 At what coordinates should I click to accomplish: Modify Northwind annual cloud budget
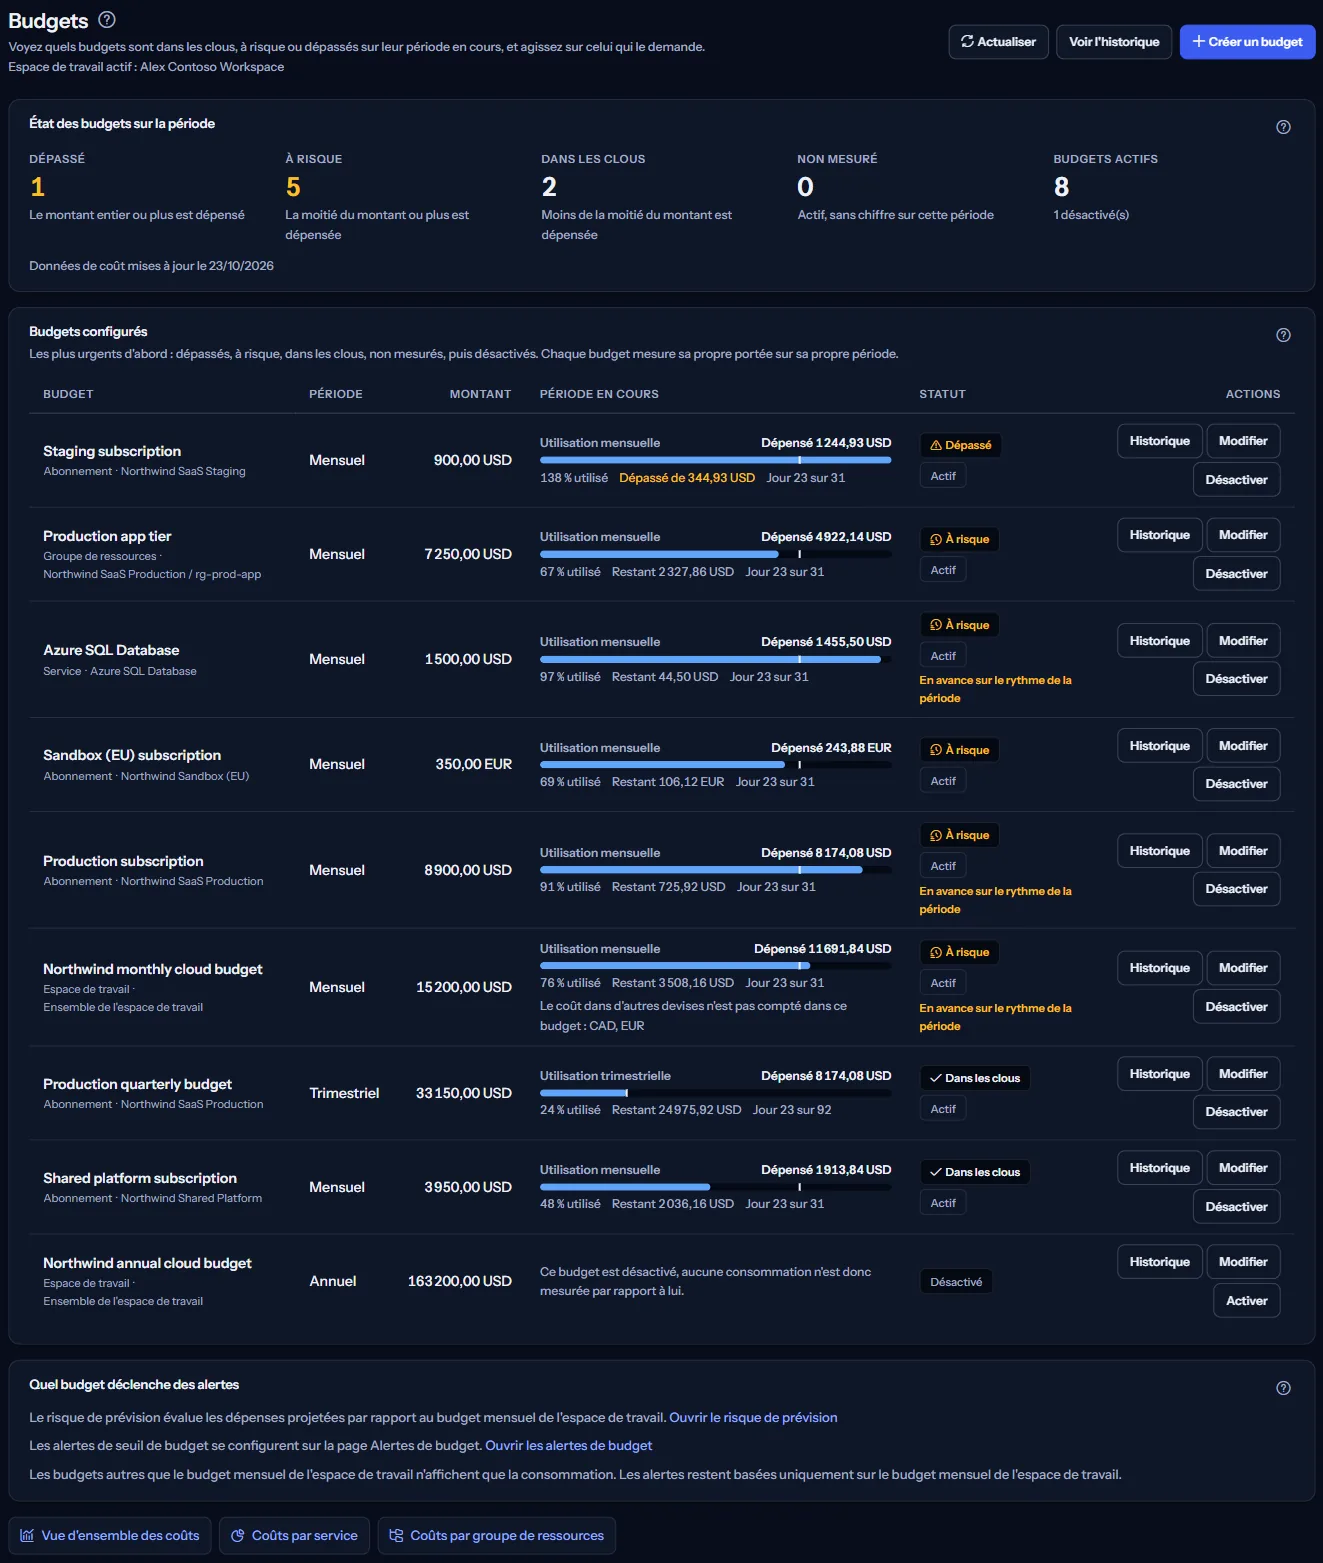click(x=1243, y=1262)
